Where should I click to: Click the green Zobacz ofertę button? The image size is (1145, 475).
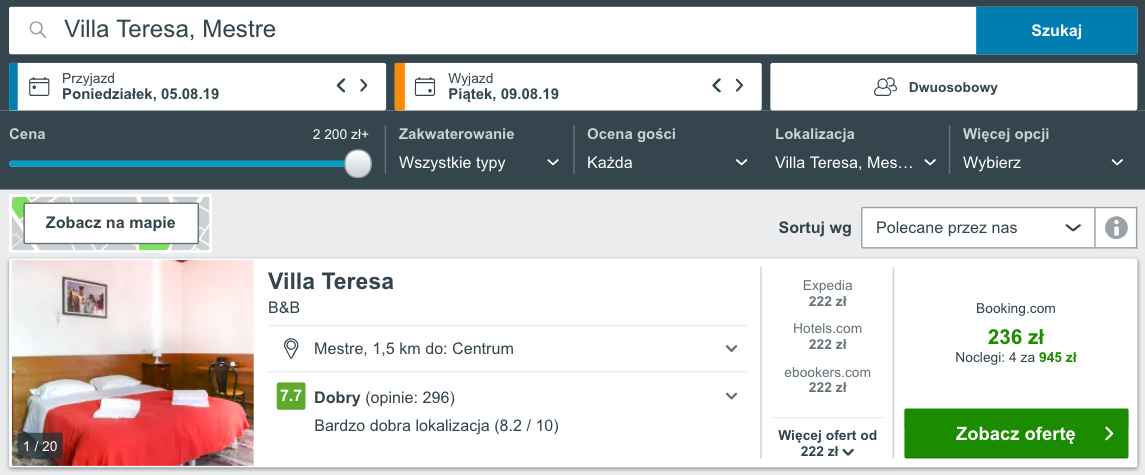(1016, 433)
